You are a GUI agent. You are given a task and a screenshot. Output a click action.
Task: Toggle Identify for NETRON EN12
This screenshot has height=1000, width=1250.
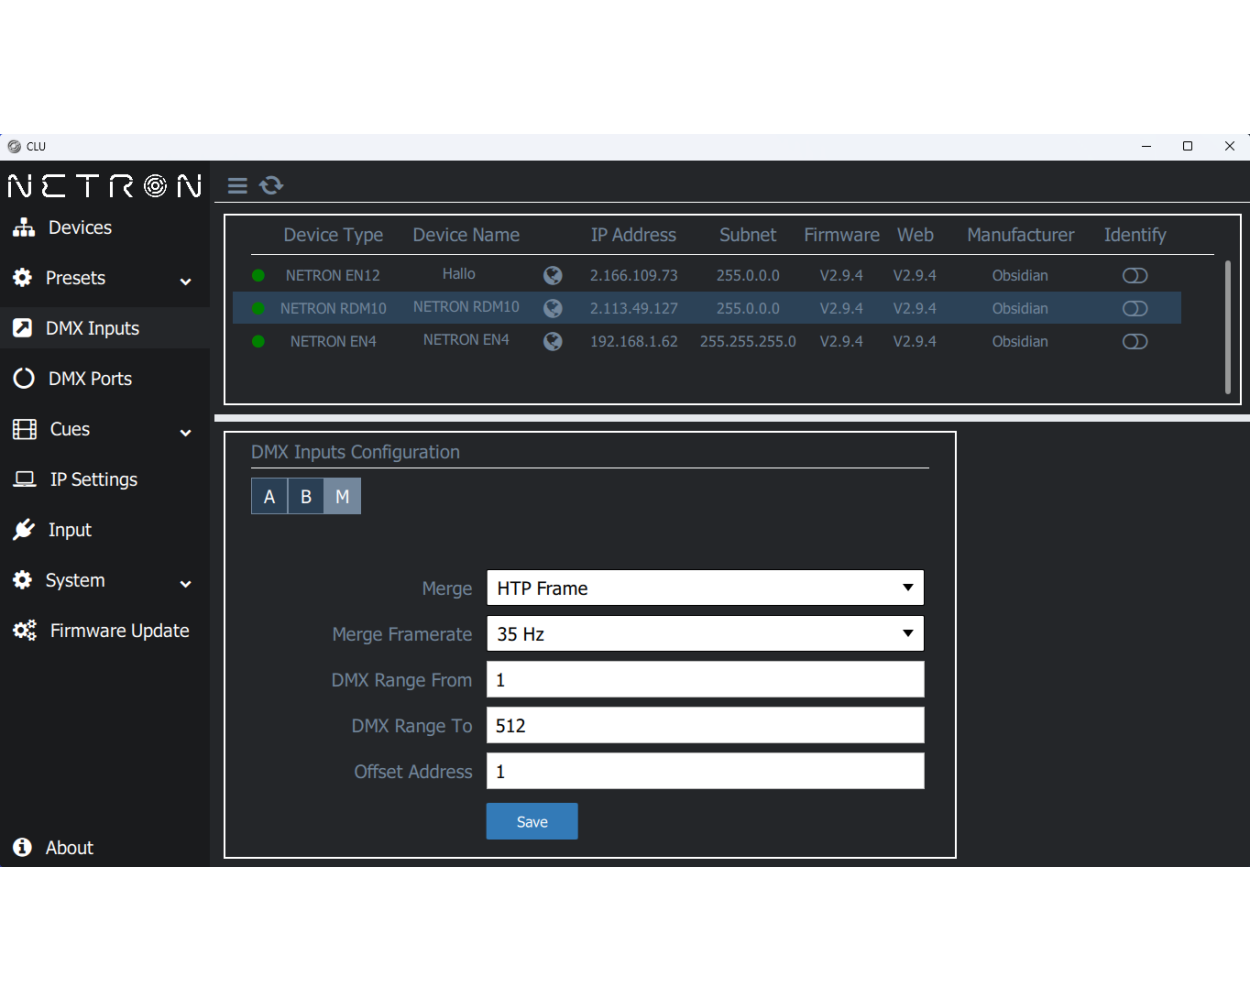[1135, 275]
